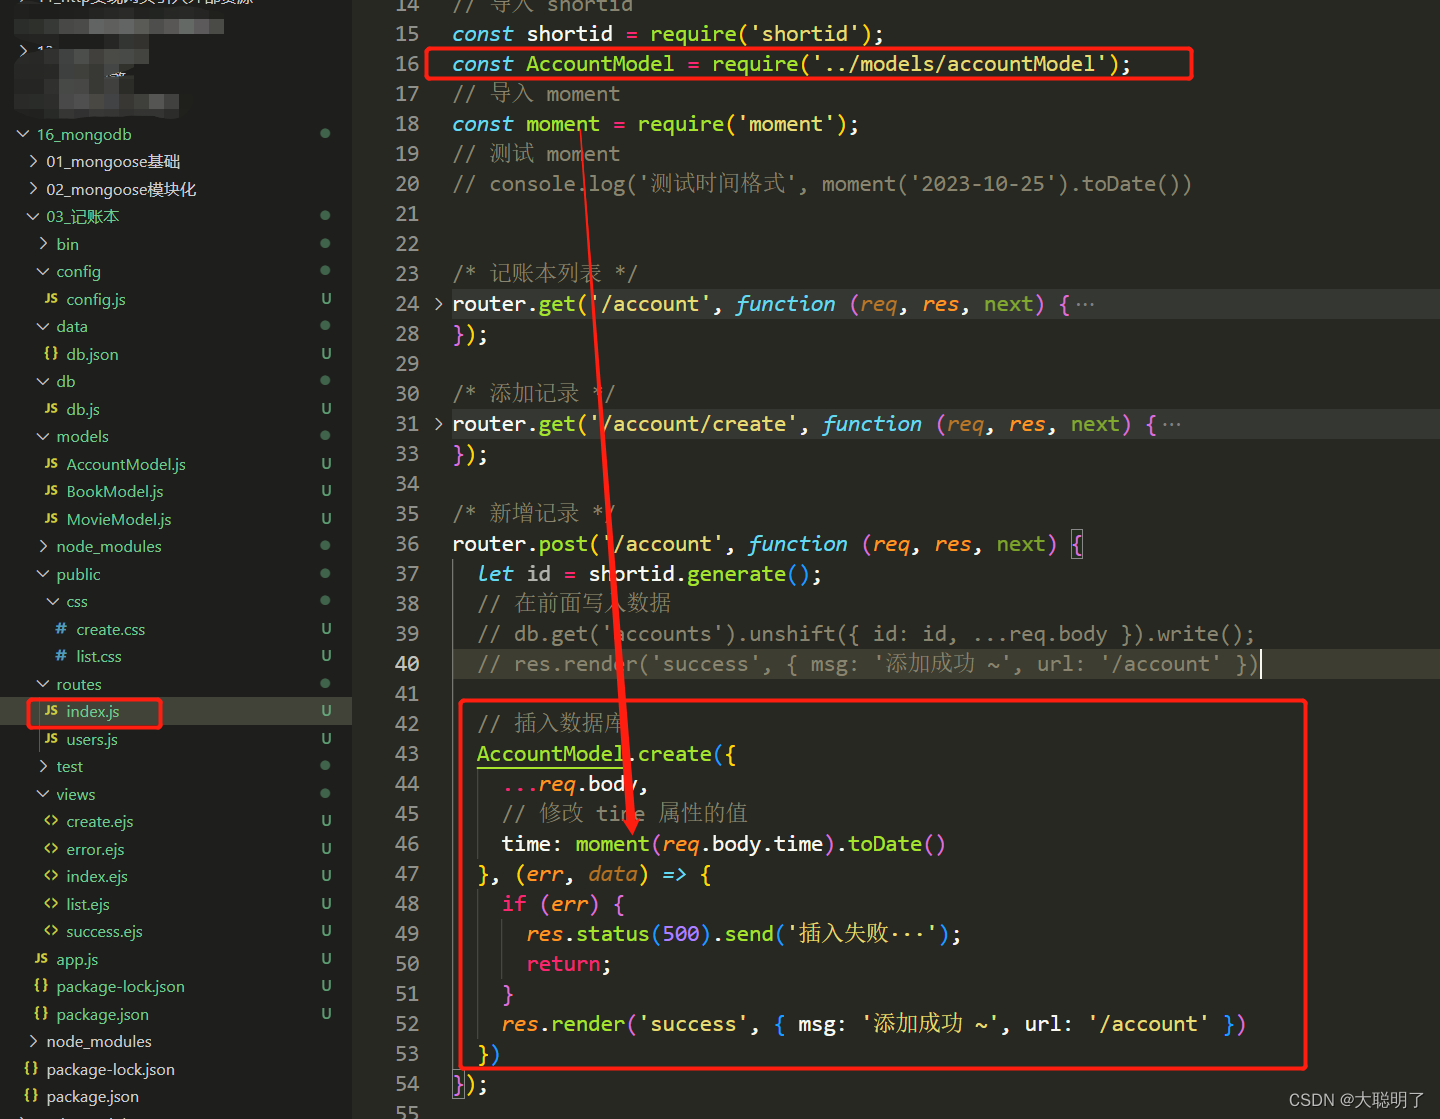Screen dimensions: 1440x1119
Task: Expand the bin folder
Action: [43, 244]
